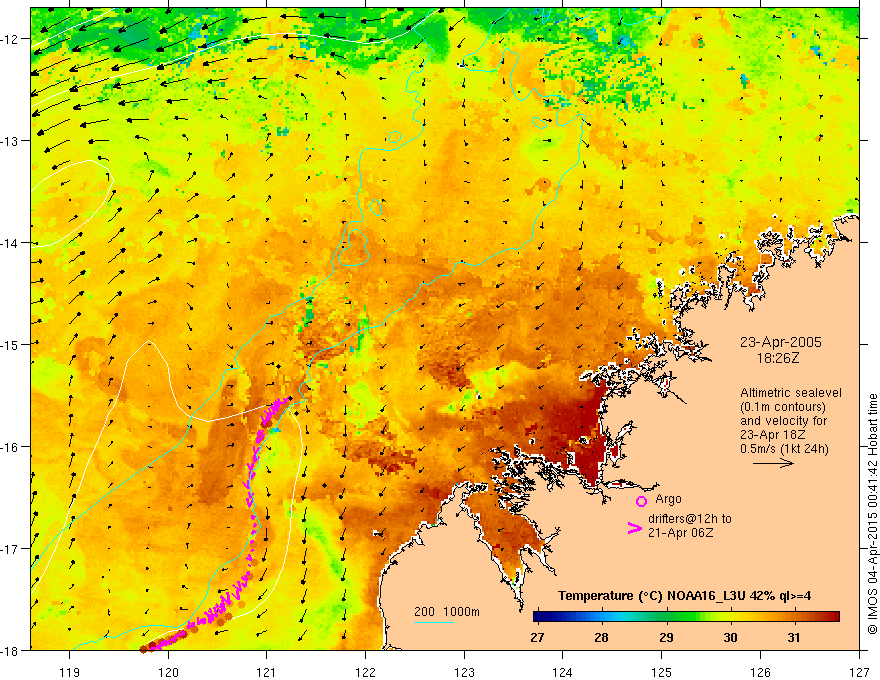Viewport: 880px width, 680px height.
Task: Click the 'Argo' legend label
Action: pyautogui.click(x=668, y=499)
